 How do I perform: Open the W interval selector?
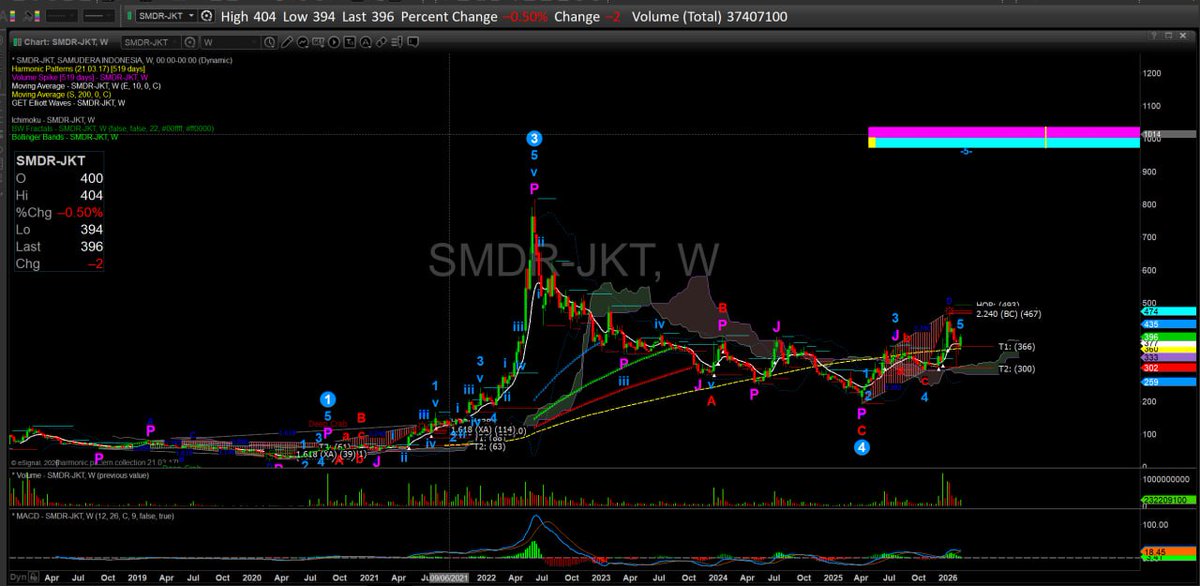(x=231, y=42)
